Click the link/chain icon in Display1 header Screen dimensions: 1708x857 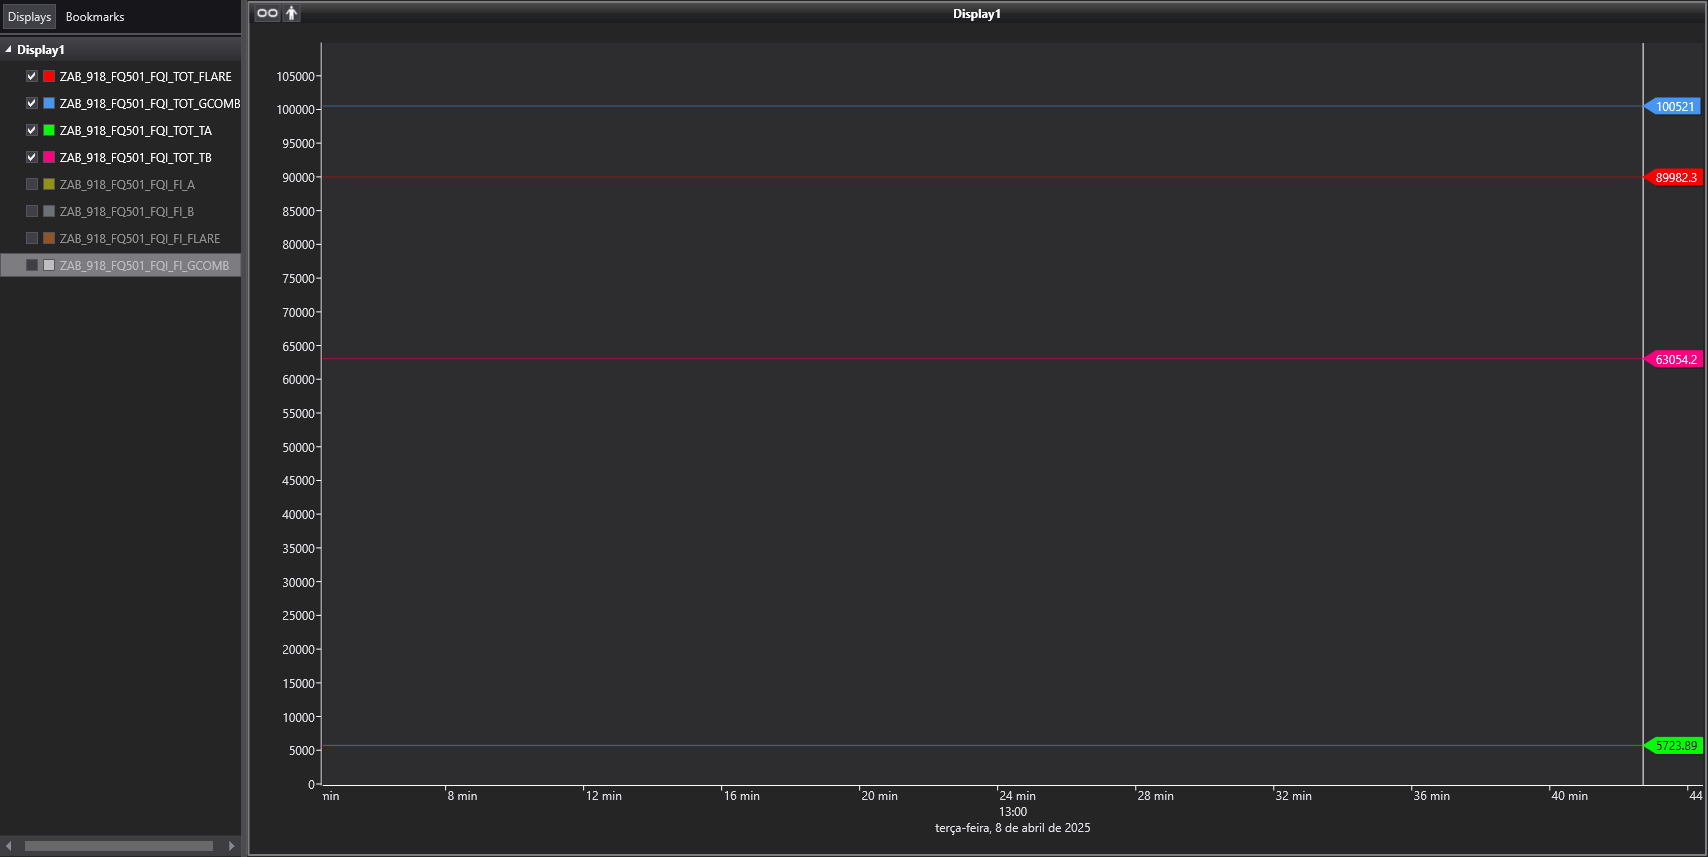tap(267, 13)
